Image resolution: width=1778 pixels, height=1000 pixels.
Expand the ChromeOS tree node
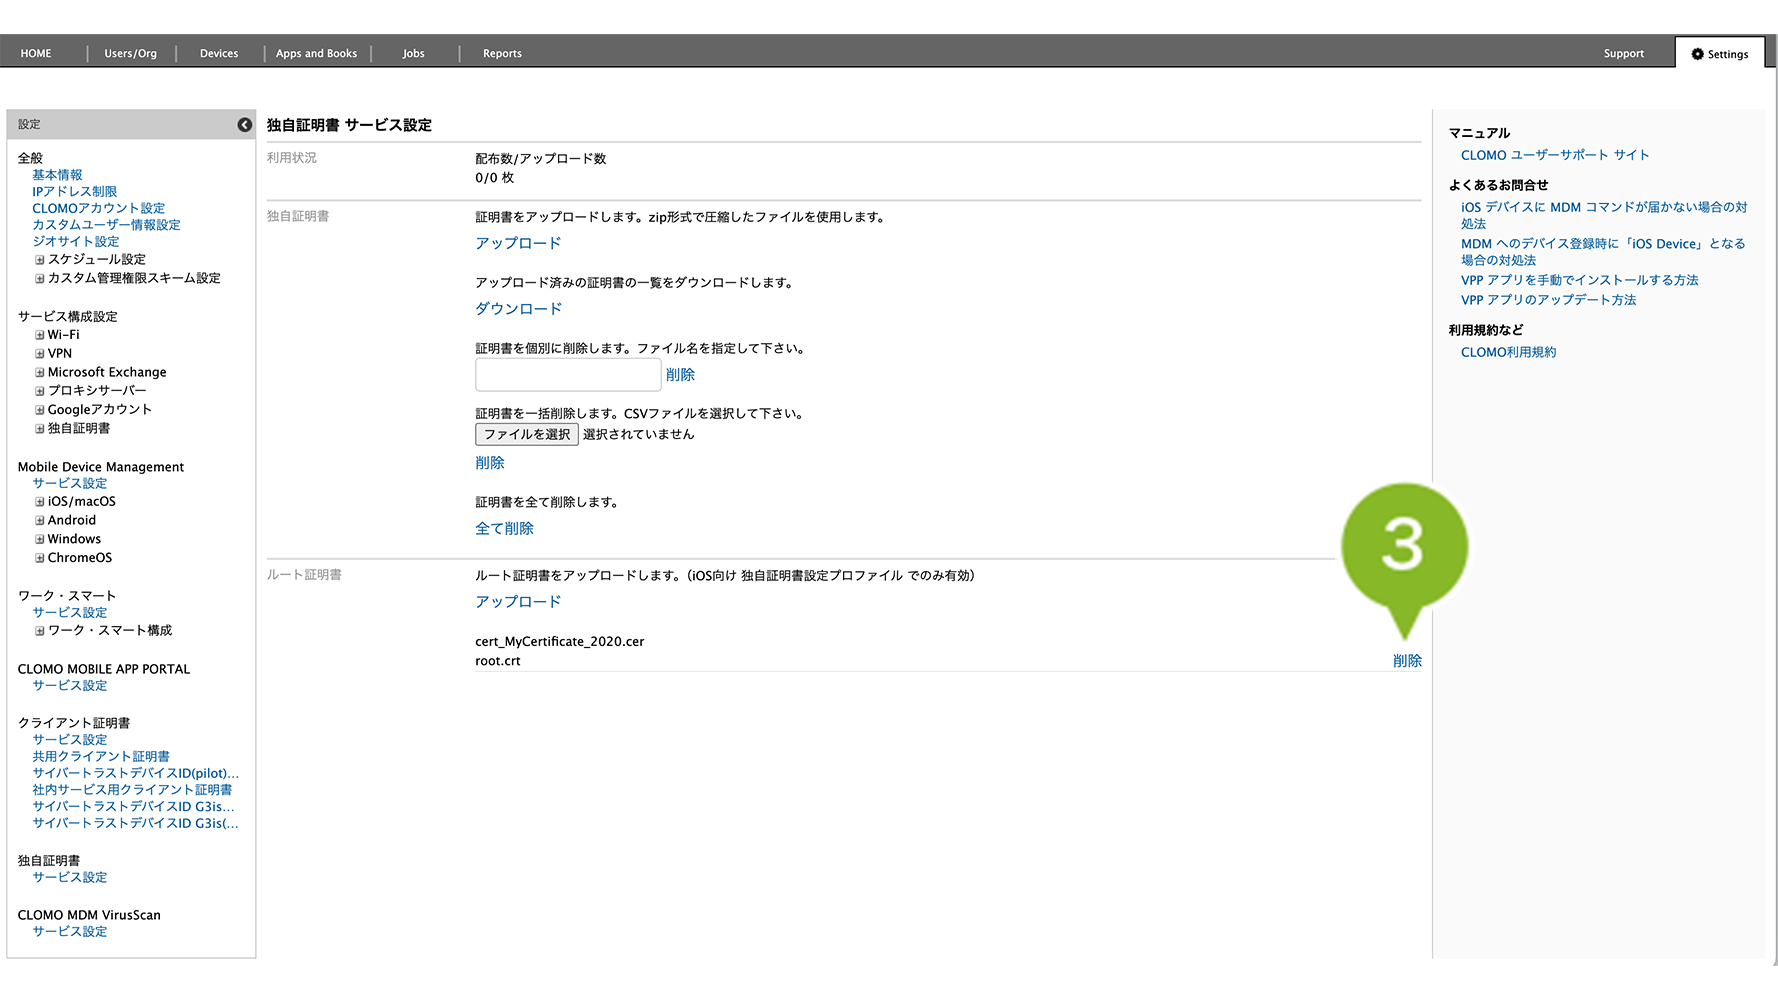pyautogui.click(x=40, y=558)
